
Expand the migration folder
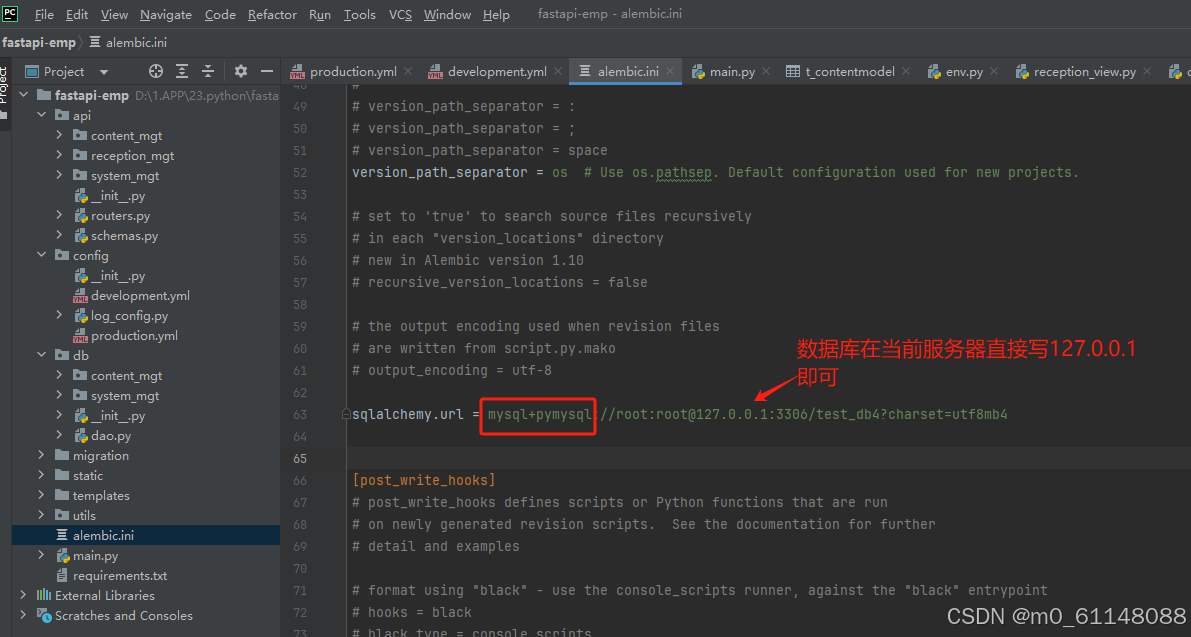coord(41,455)
